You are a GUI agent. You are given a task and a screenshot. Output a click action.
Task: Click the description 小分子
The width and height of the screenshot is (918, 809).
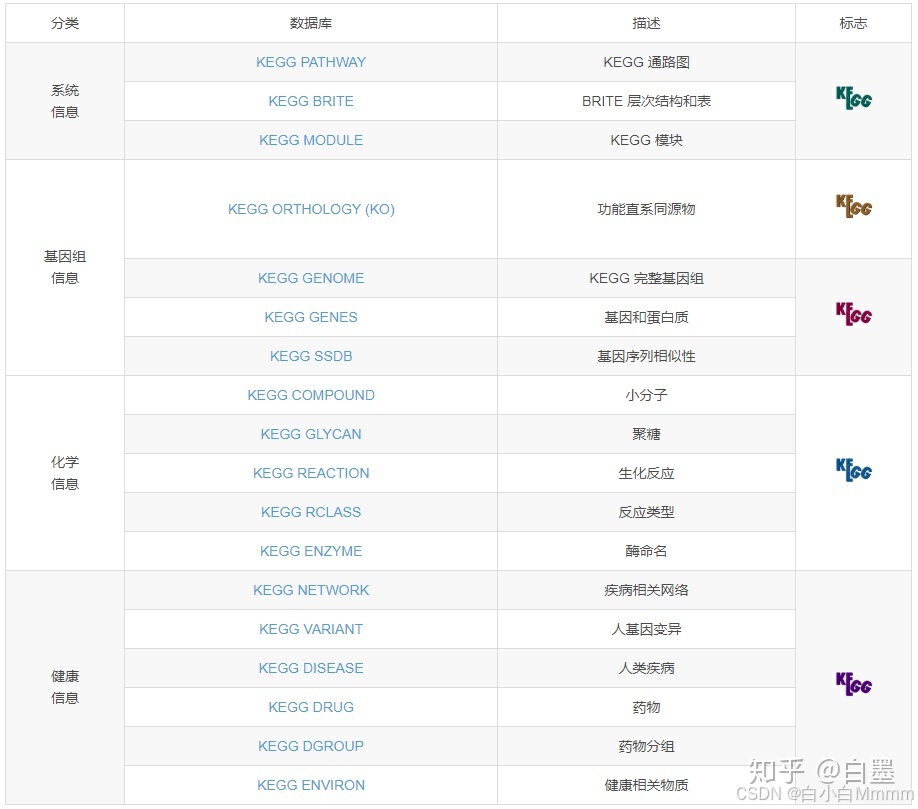click(x=646, y=395)
